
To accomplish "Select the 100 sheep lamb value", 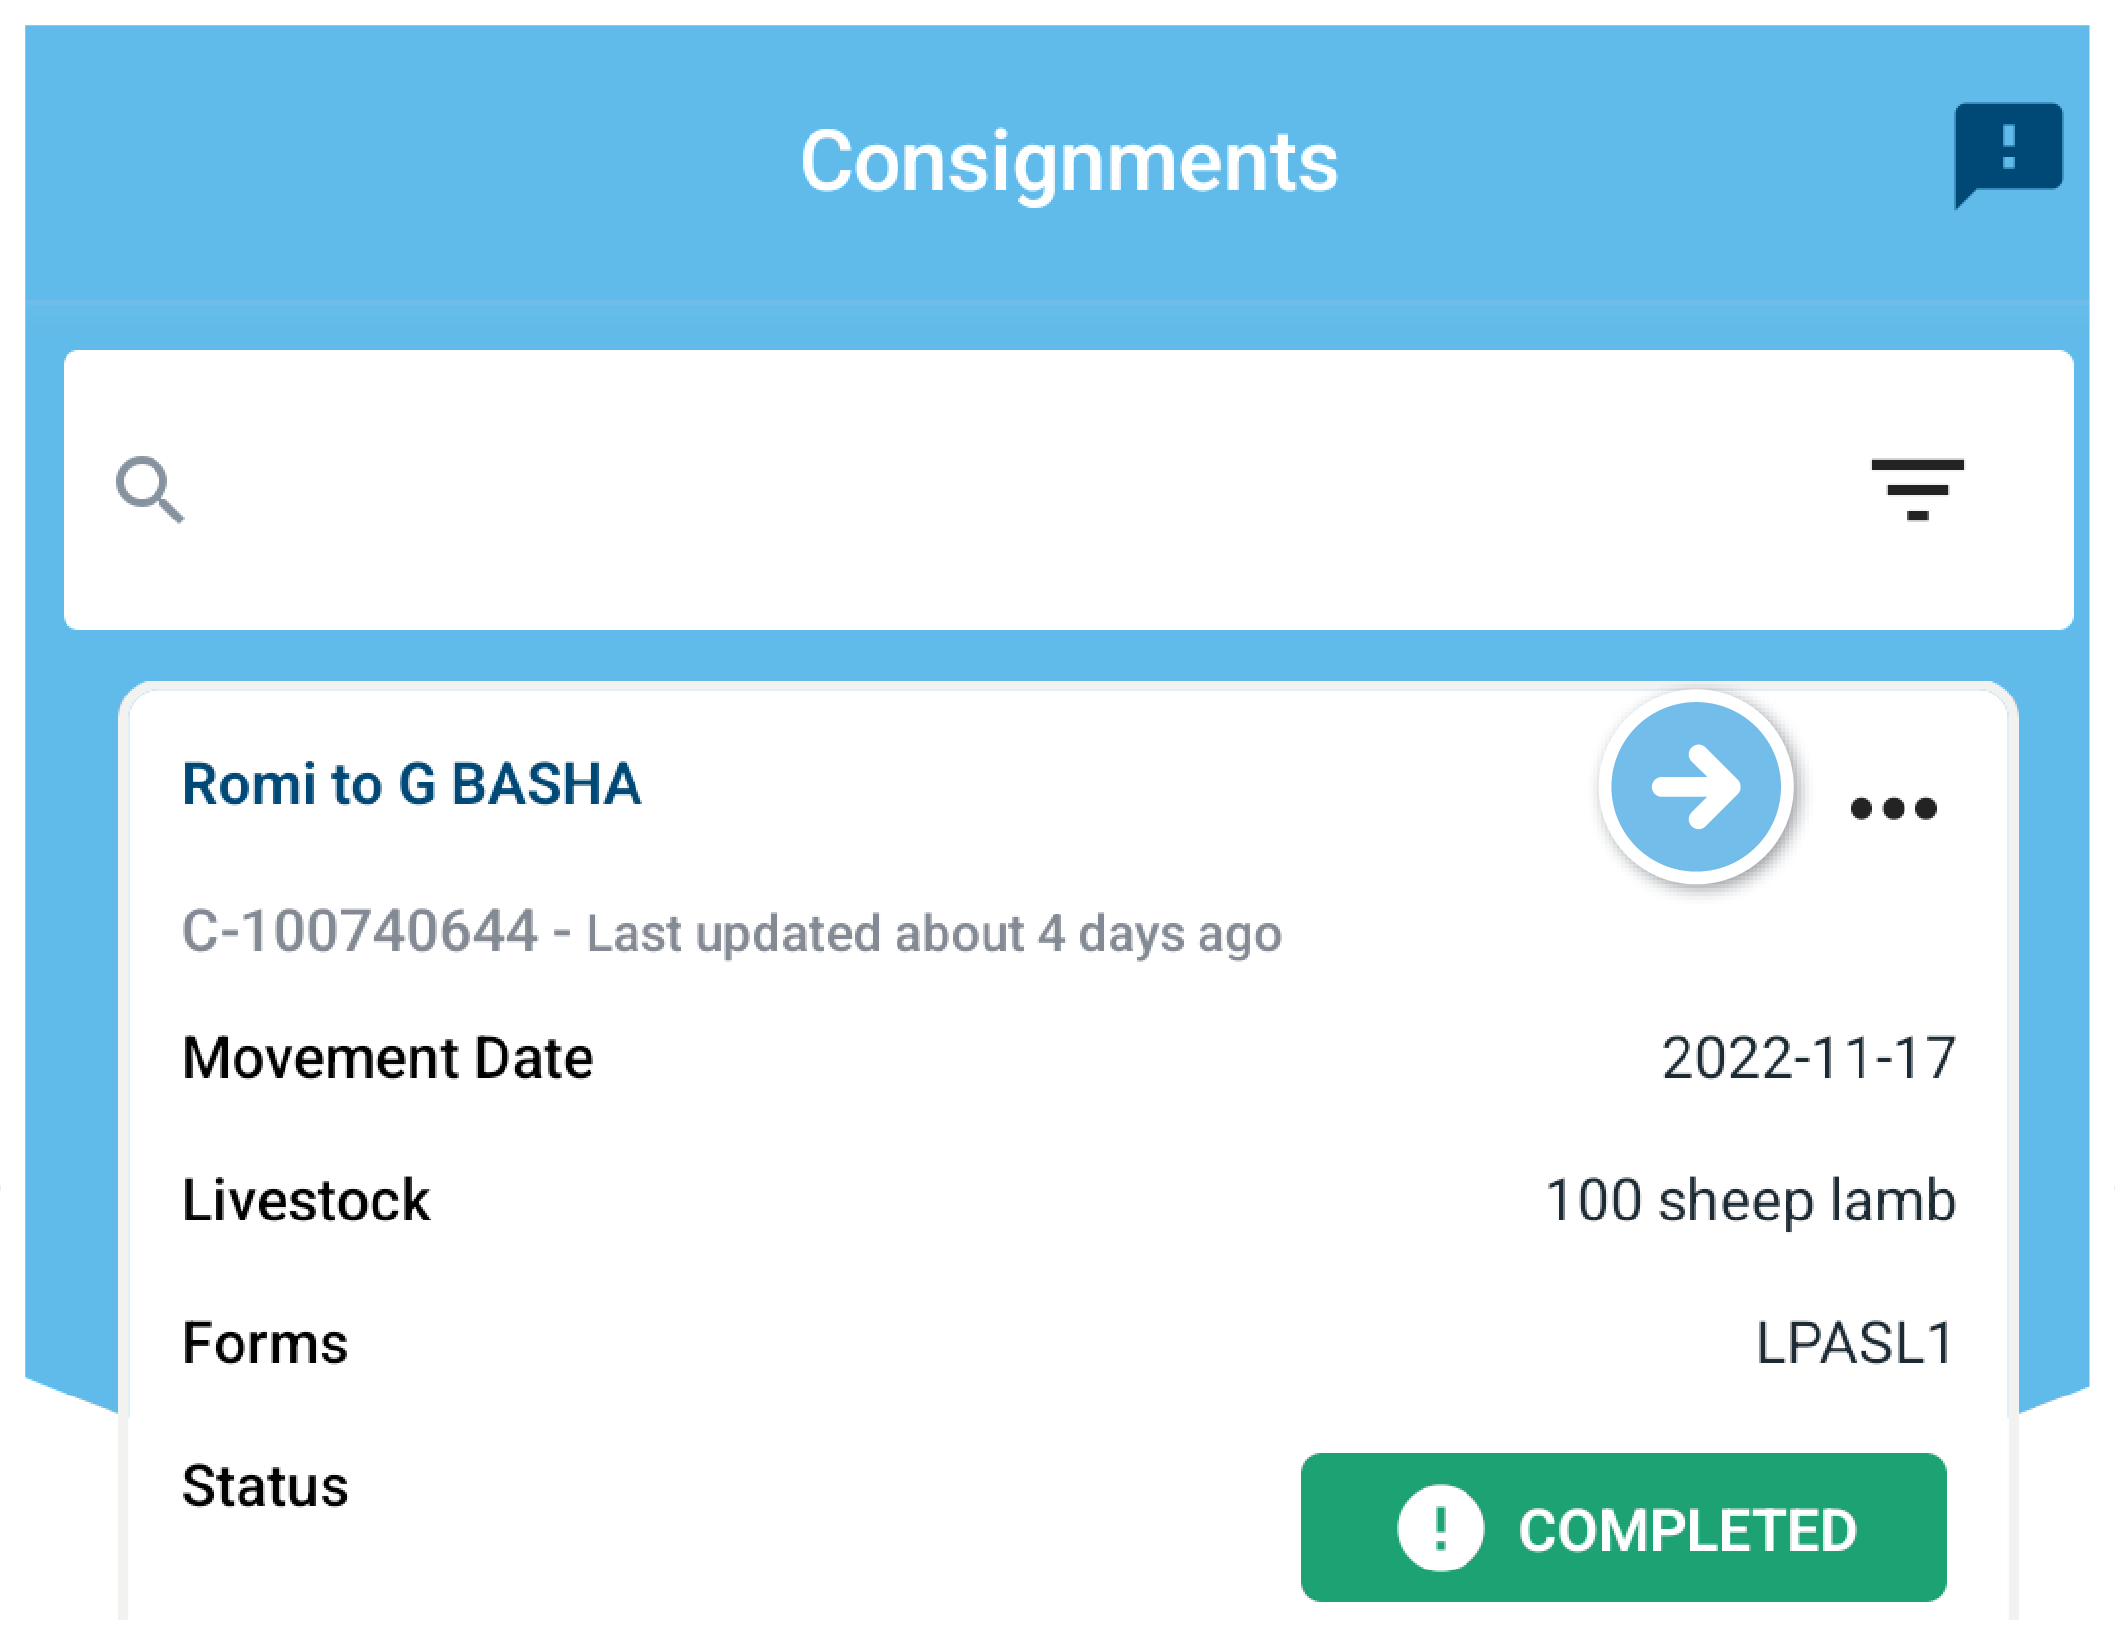I will [x=1750, y=1200].
